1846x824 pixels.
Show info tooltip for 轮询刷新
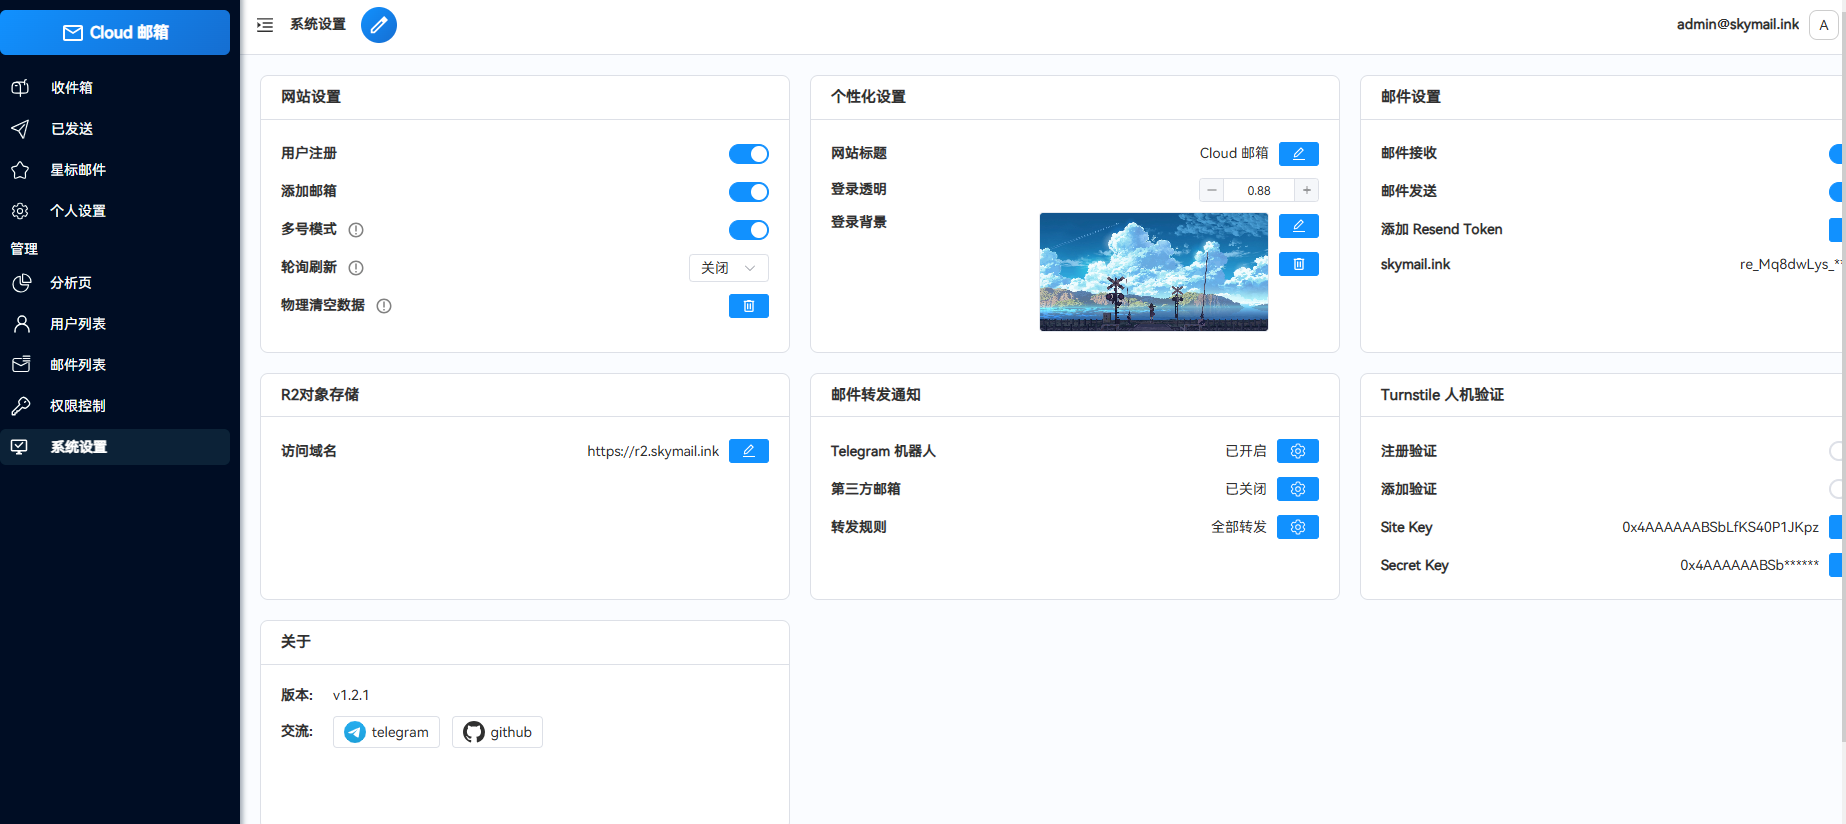pyautogui.click(x=356, y=268)
